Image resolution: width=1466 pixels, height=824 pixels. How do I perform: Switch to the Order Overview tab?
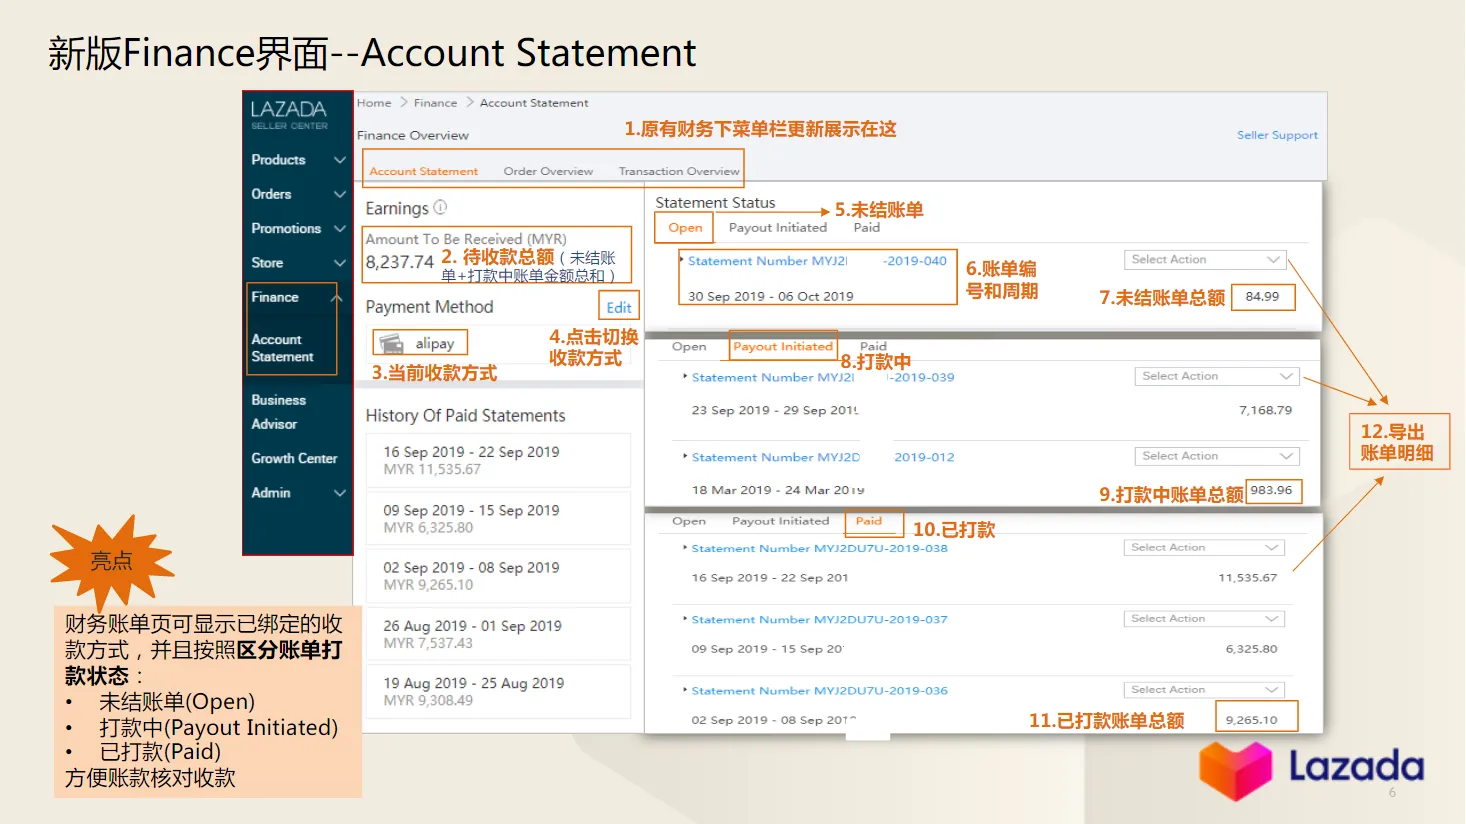click(x=548, y=171)
